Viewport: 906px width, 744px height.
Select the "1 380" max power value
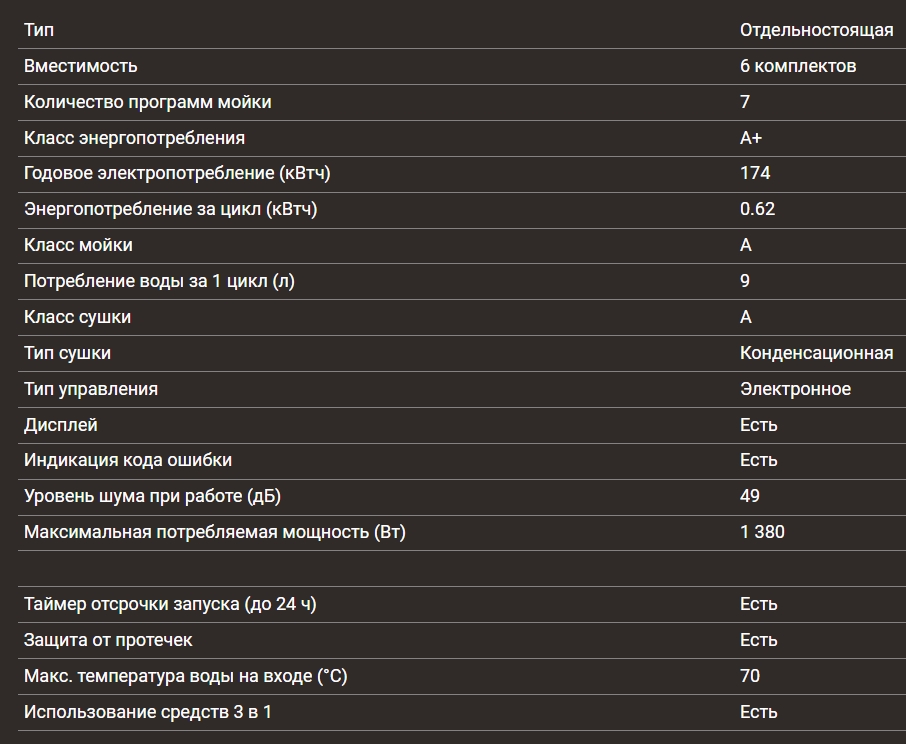(762, 532)
